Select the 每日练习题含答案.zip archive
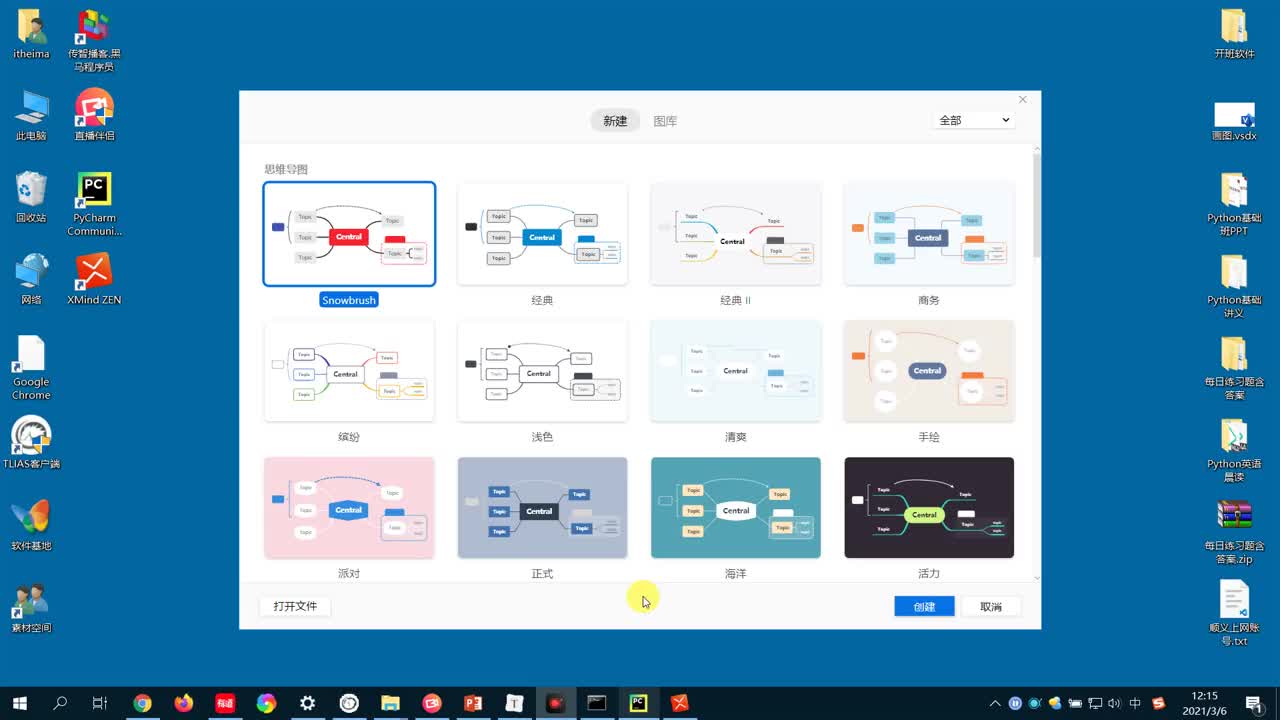Viewport: 1280px width, 720px height. 1234,532
